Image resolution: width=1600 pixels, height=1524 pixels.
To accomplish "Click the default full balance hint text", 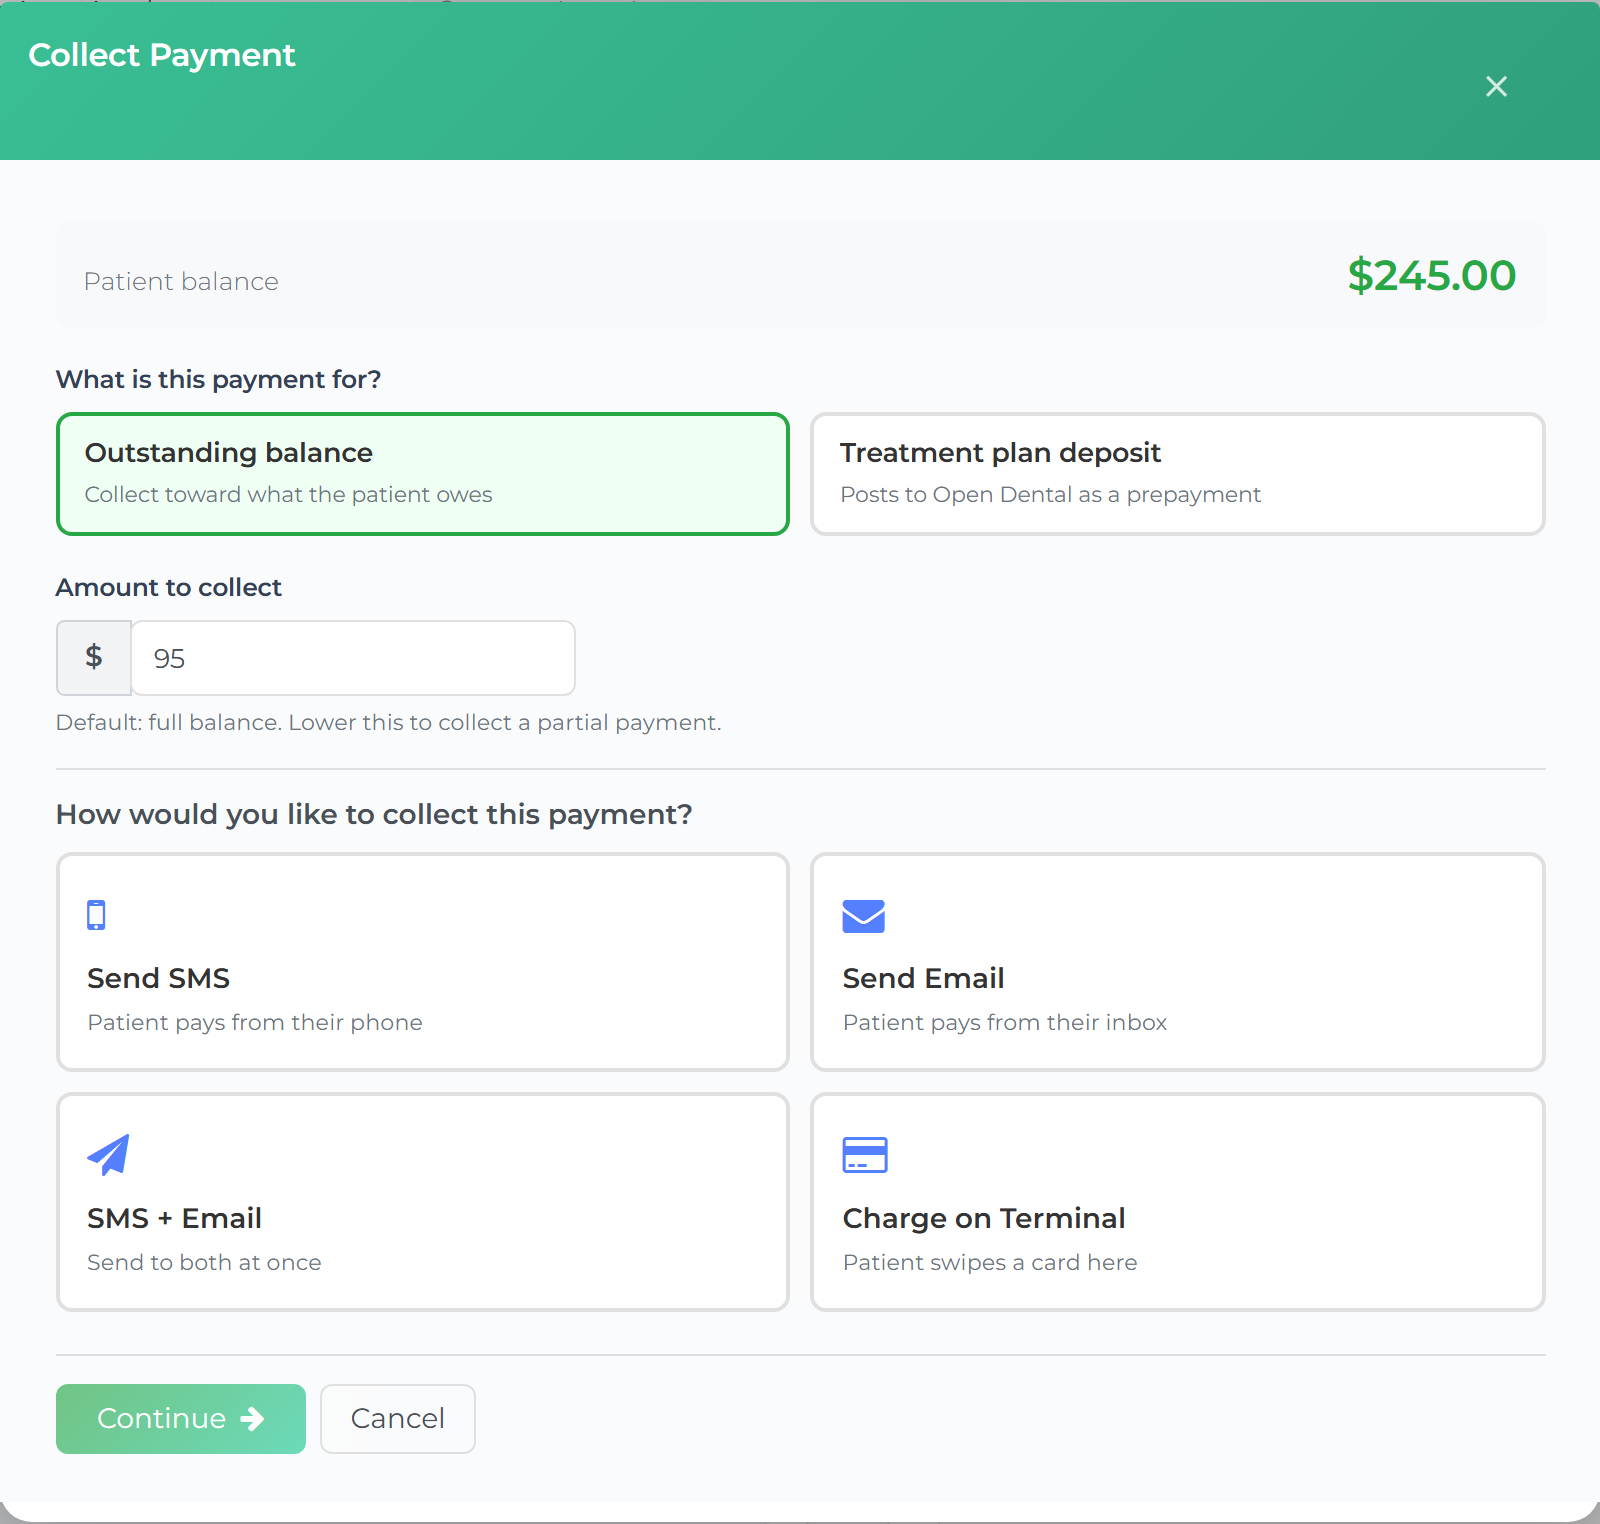I will pos(388,723).
